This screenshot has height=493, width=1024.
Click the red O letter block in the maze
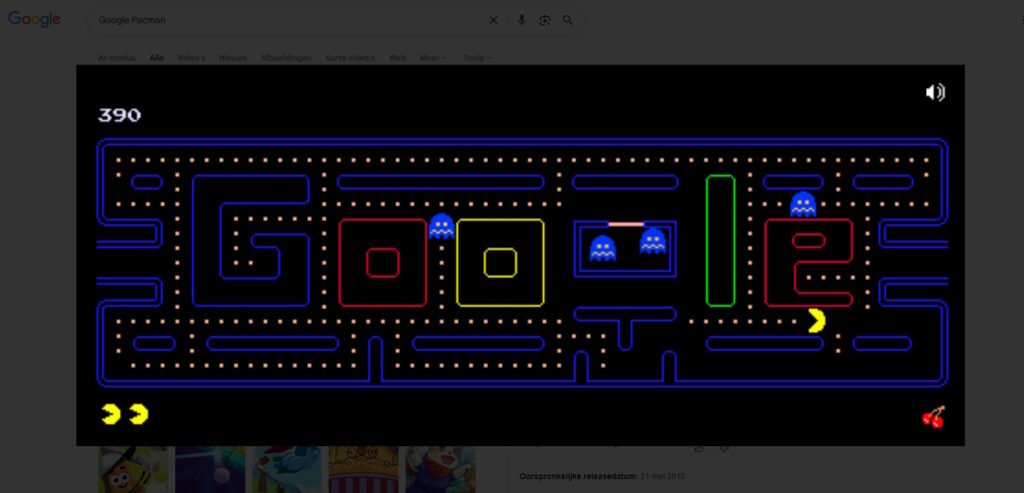383,262
